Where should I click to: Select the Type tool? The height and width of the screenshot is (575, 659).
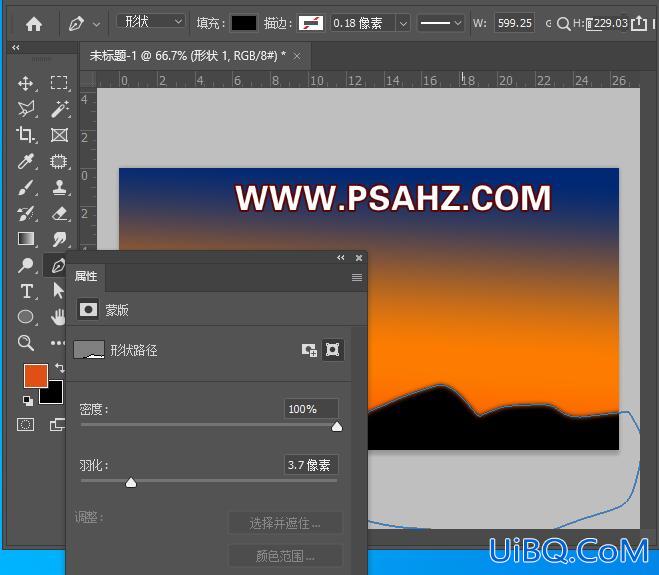27,291
